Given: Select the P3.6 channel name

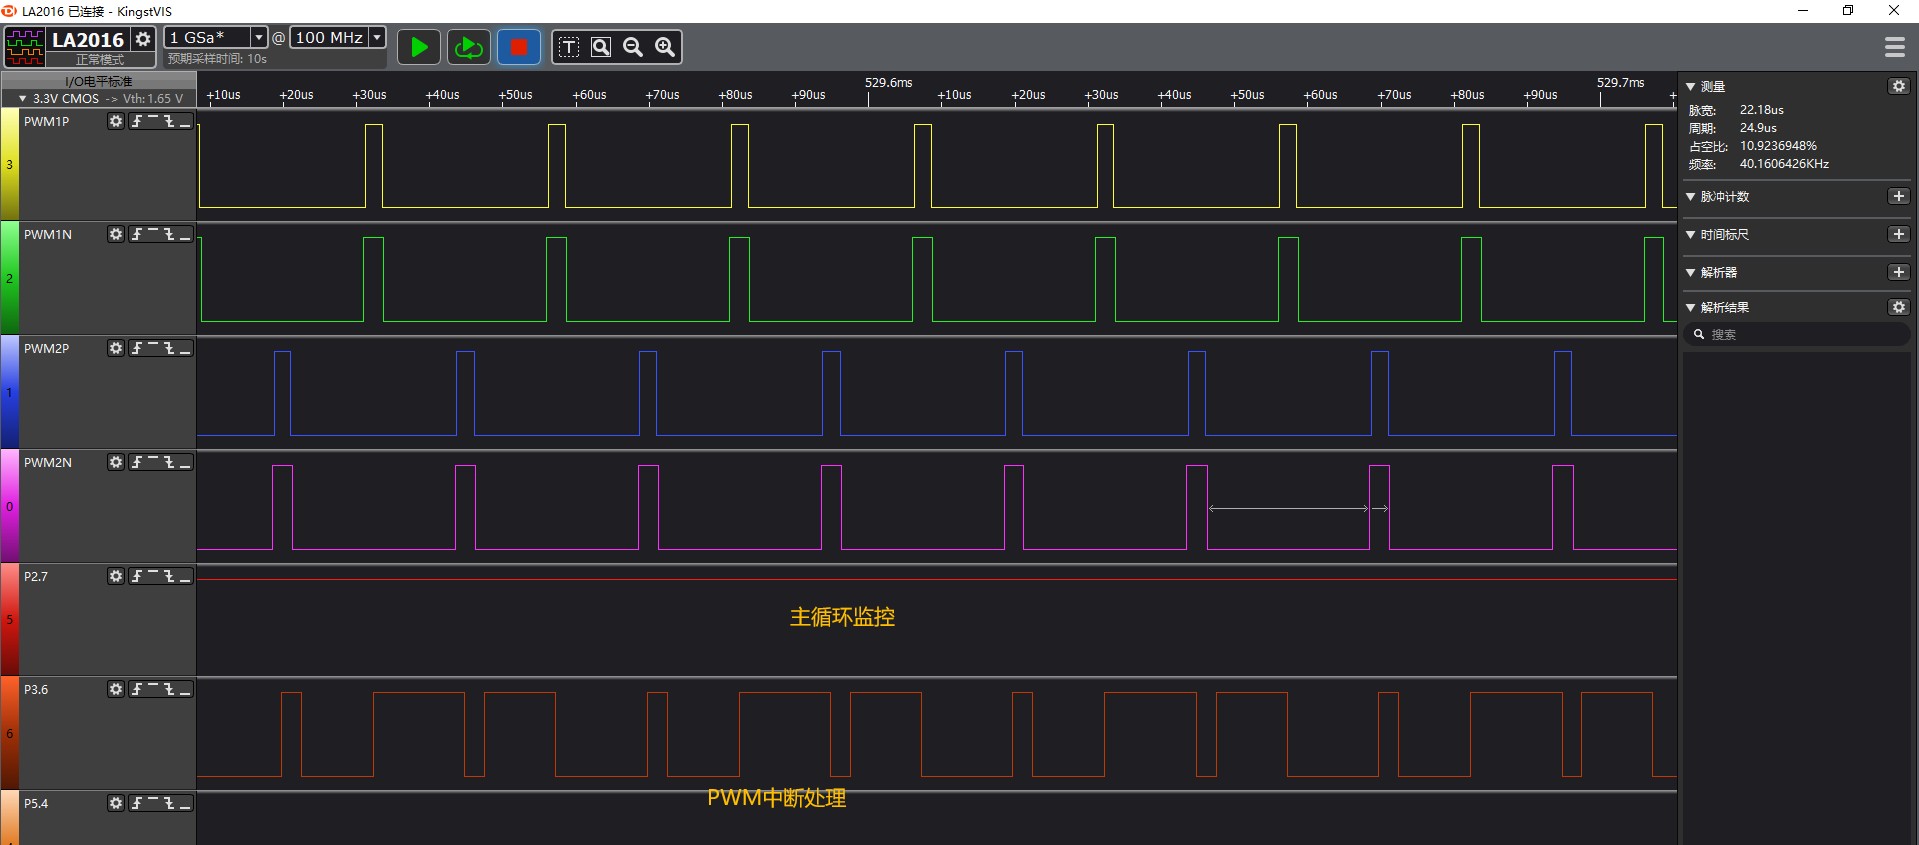Looking at the screenshot, I should [x=36, y=689].
